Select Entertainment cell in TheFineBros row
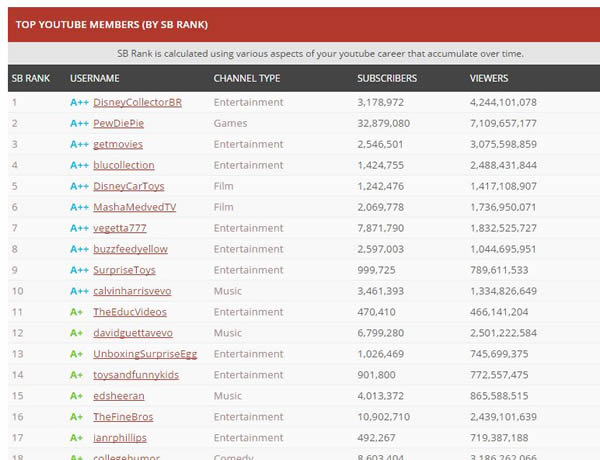The width and height of the screenshot is (600, 460). pos(248,417)
